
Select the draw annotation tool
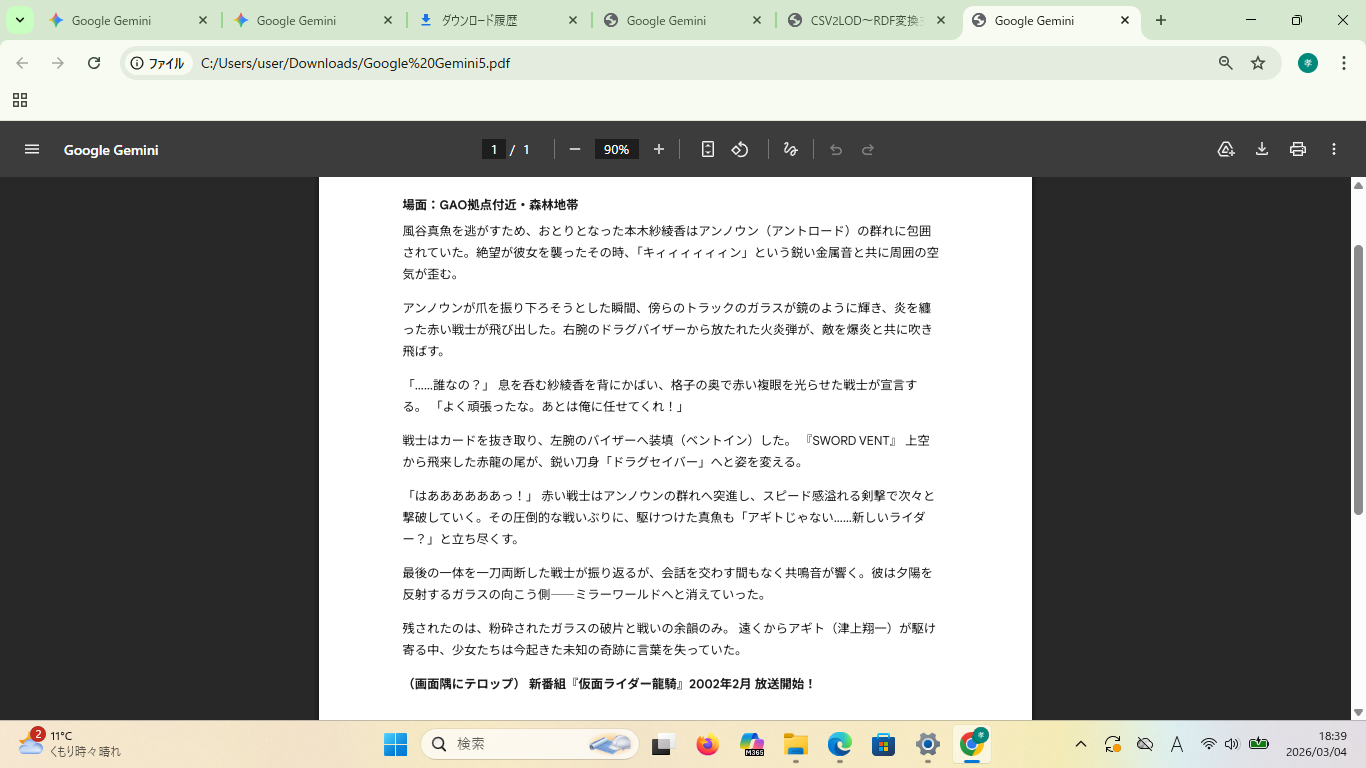[791, 149]
